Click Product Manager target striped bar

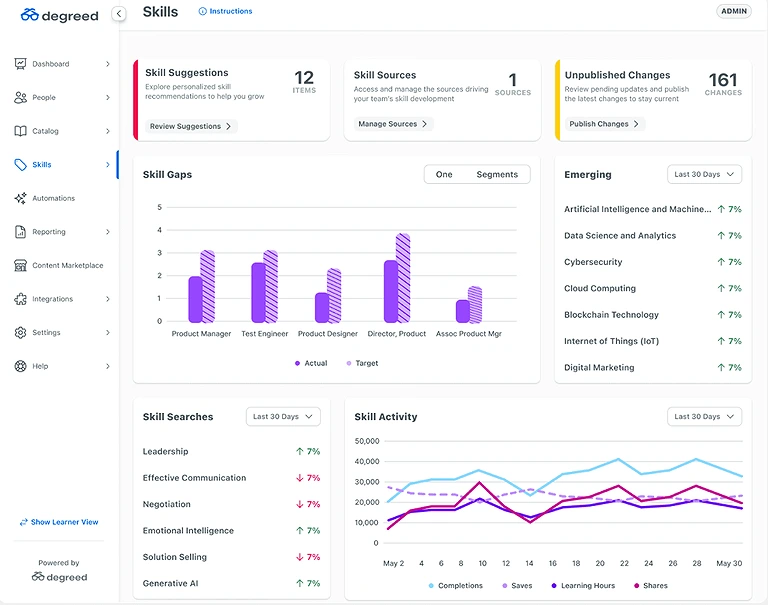(208, 287)
